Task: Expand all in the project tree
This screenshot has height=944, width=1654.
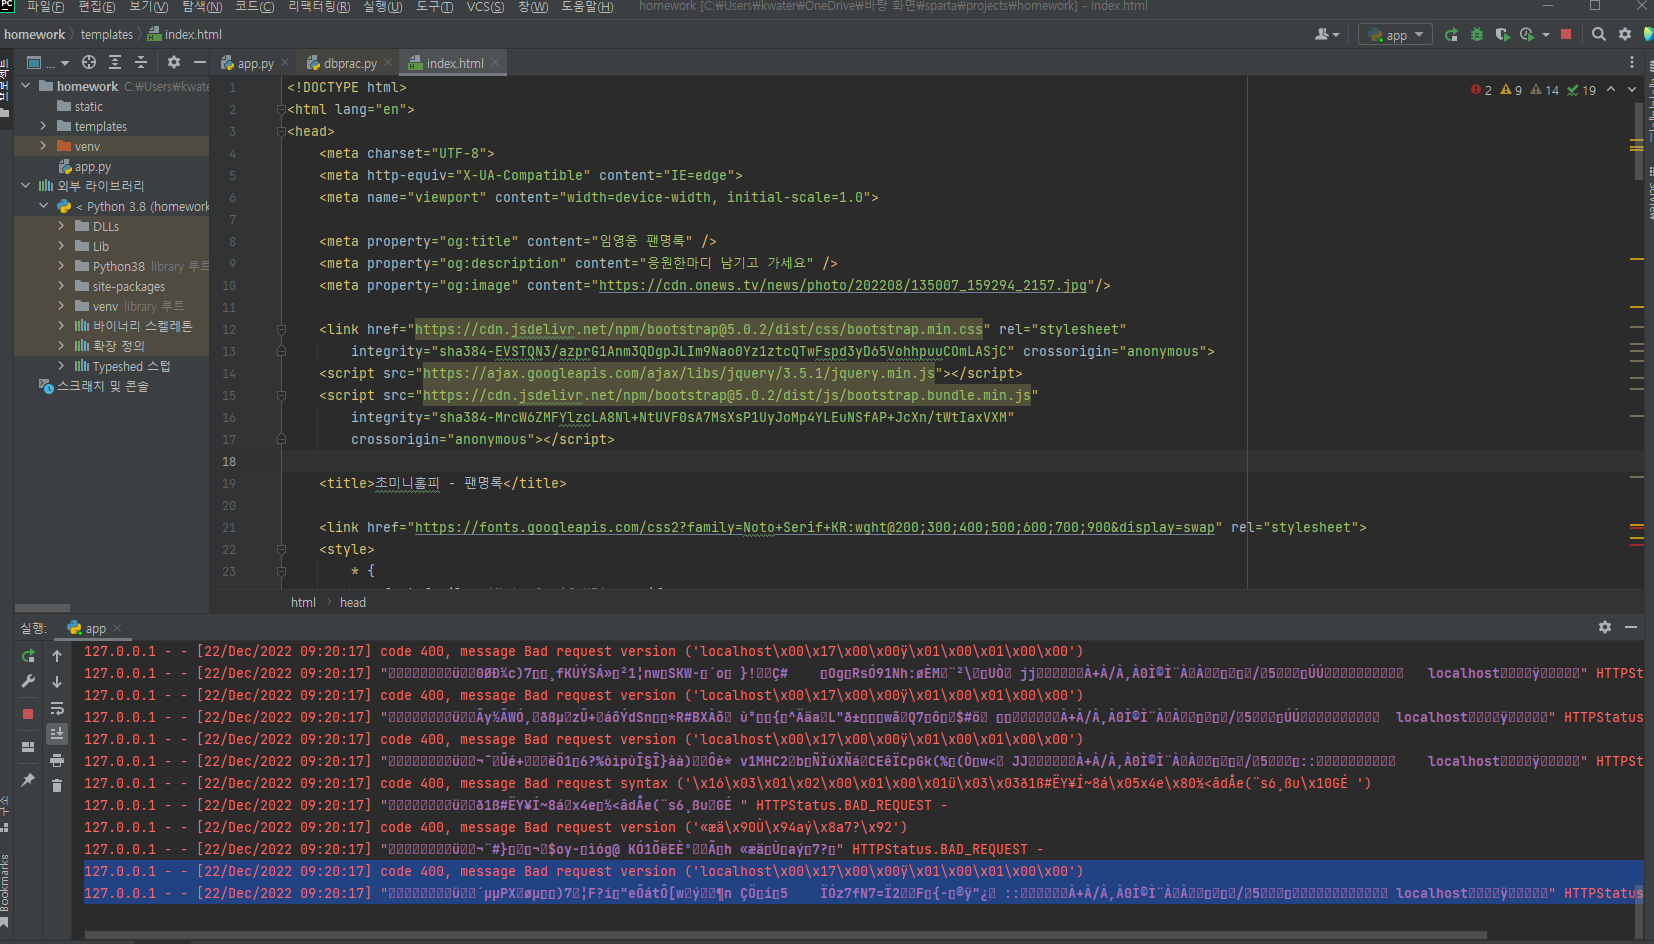Action: click(x=115, y=62)
